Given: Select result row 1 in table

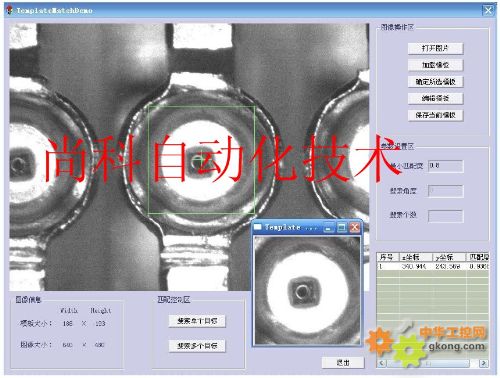Looking at the screenshot, I should coord(433,266).
